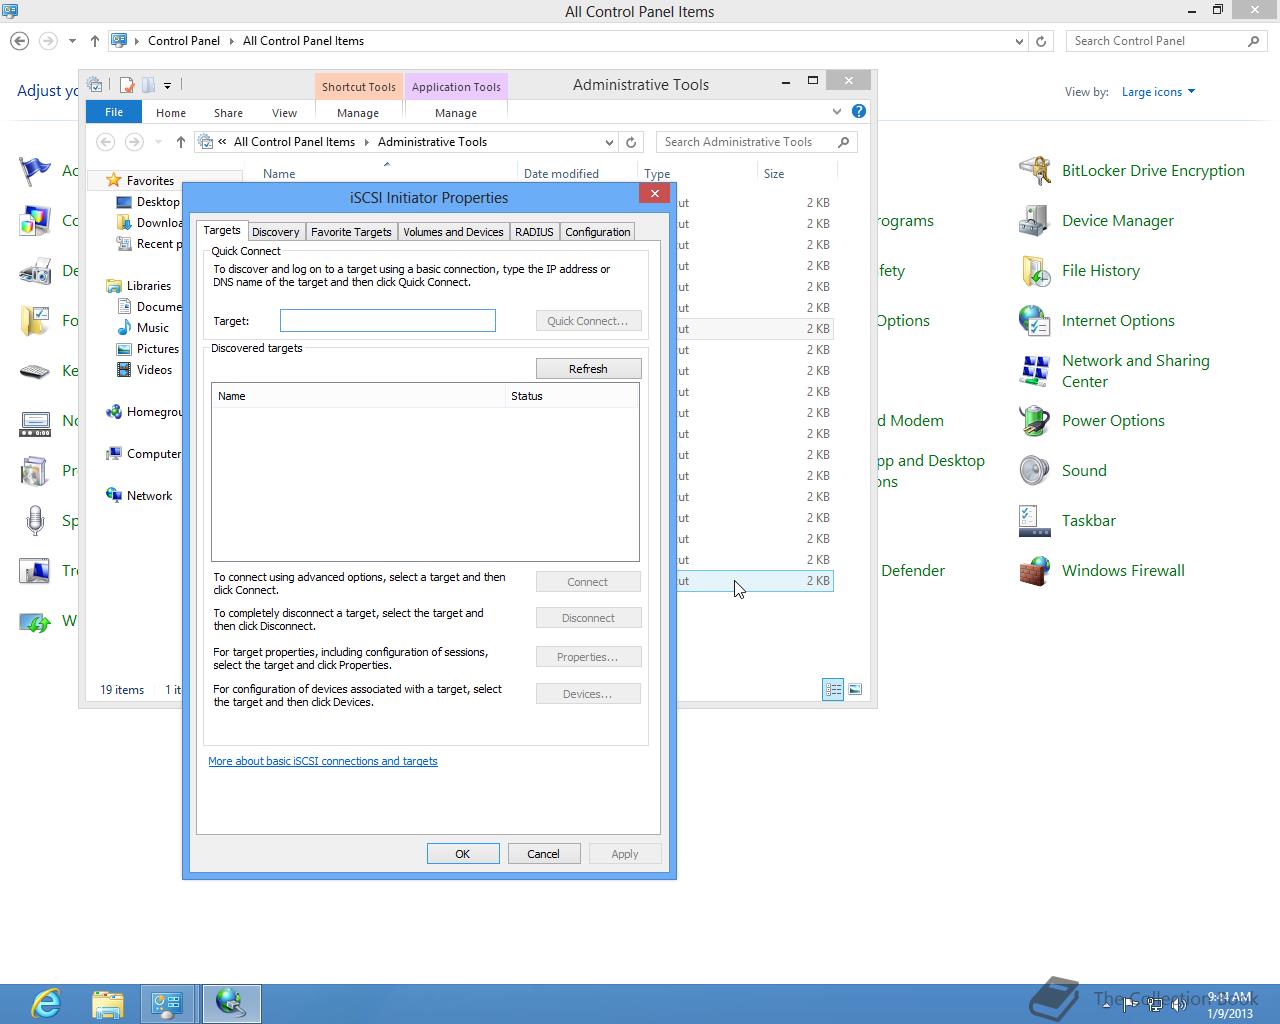Select Music library in navigation pane
Screen dimensions: 1280x1024
point(153,328)
